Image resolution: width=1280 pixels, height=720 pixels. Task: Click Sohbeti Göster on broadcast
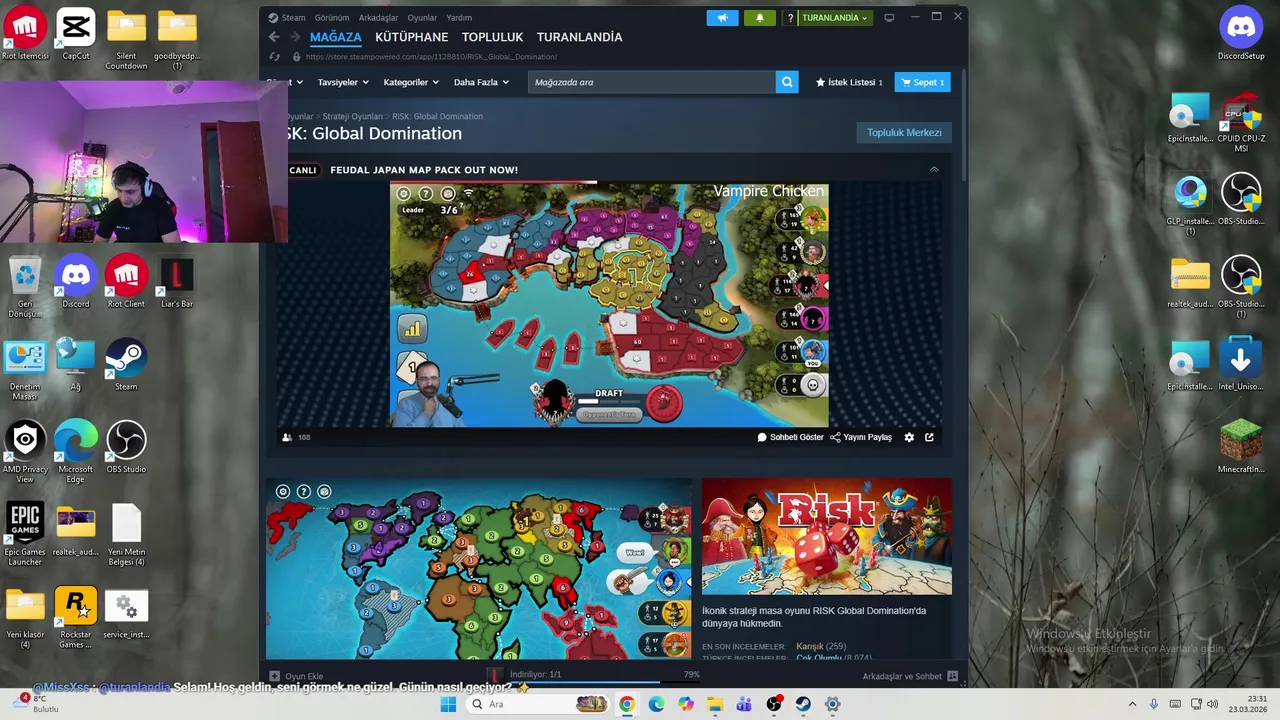pyautogui.click(x=790, y=437)
